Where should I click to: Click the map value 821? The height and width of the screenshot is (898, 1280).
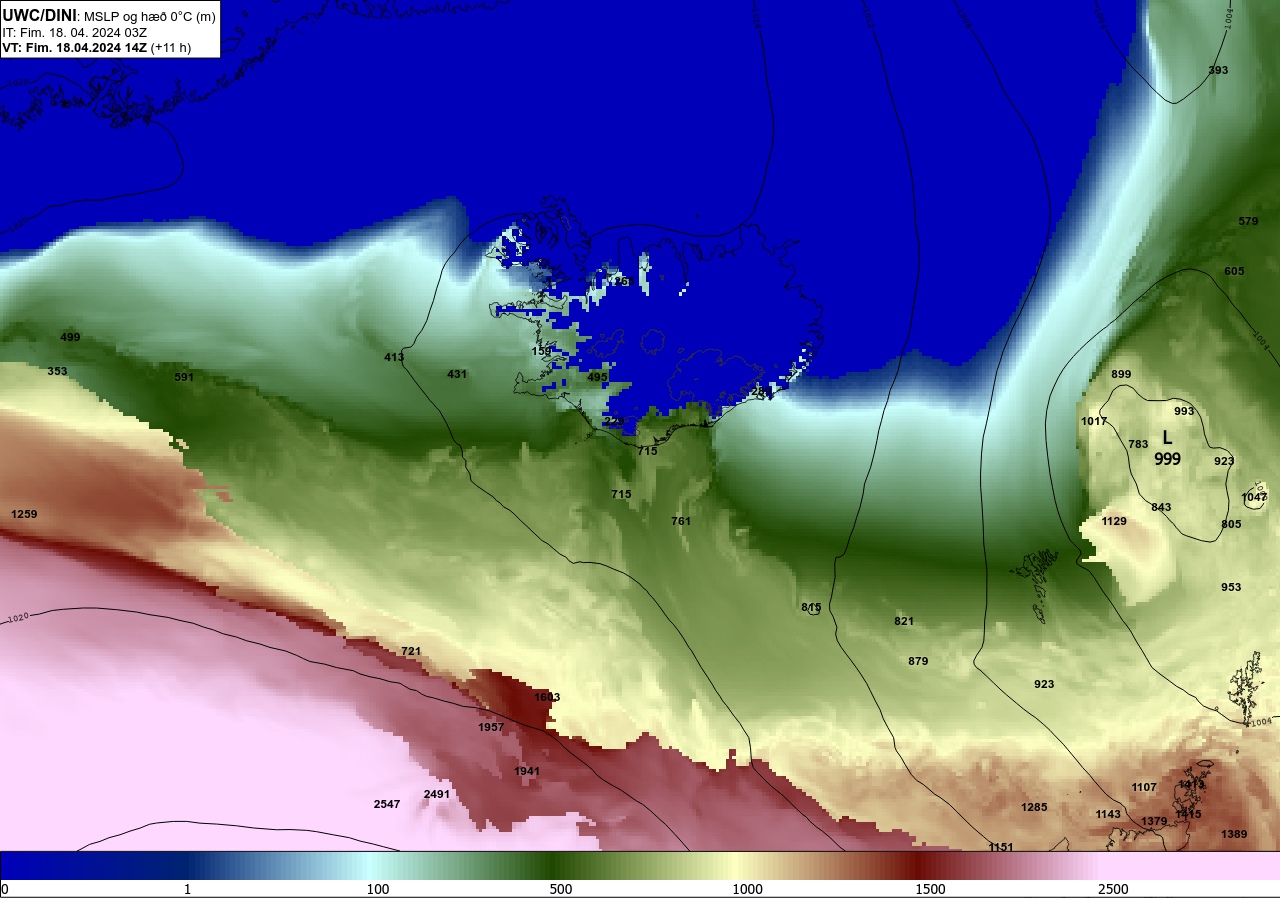[904, 621]
